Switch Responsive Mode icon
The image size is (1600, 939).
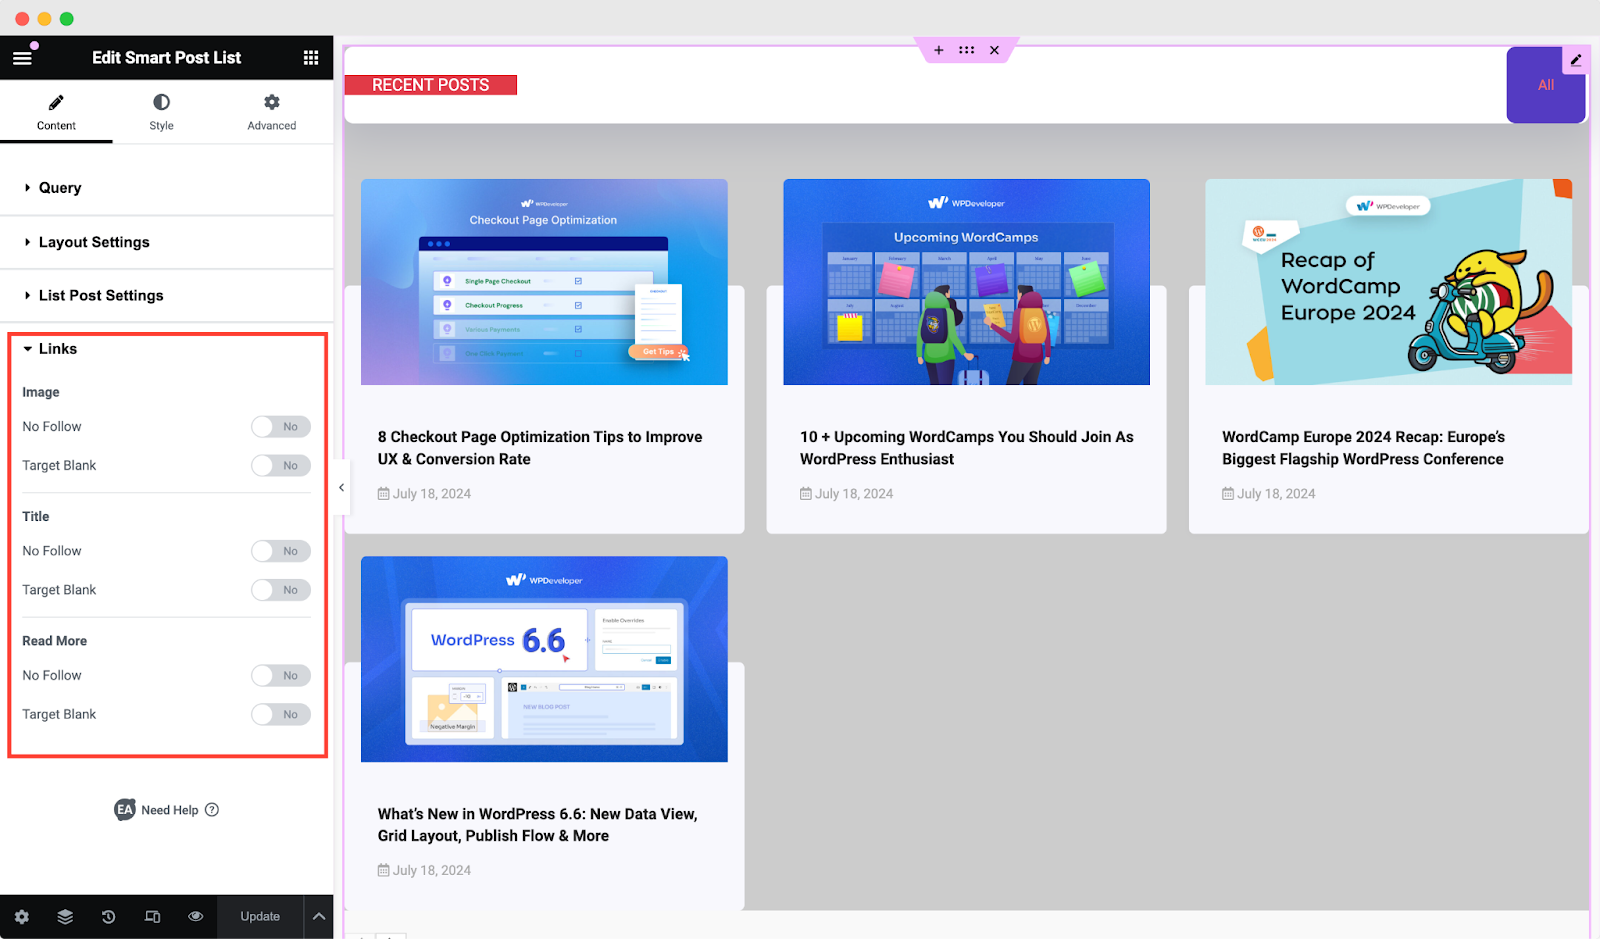(x=152, y=916)
